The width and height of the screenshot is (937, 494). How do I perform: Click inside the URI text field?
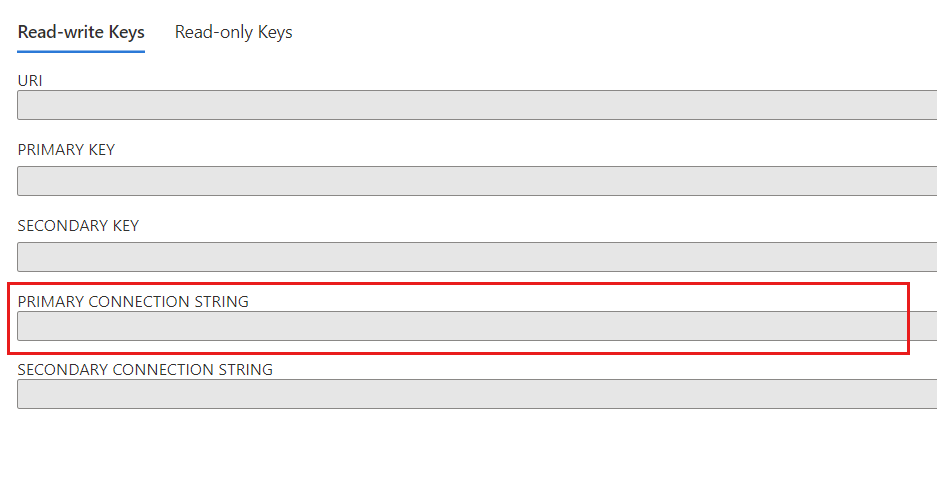click(477, 105)
